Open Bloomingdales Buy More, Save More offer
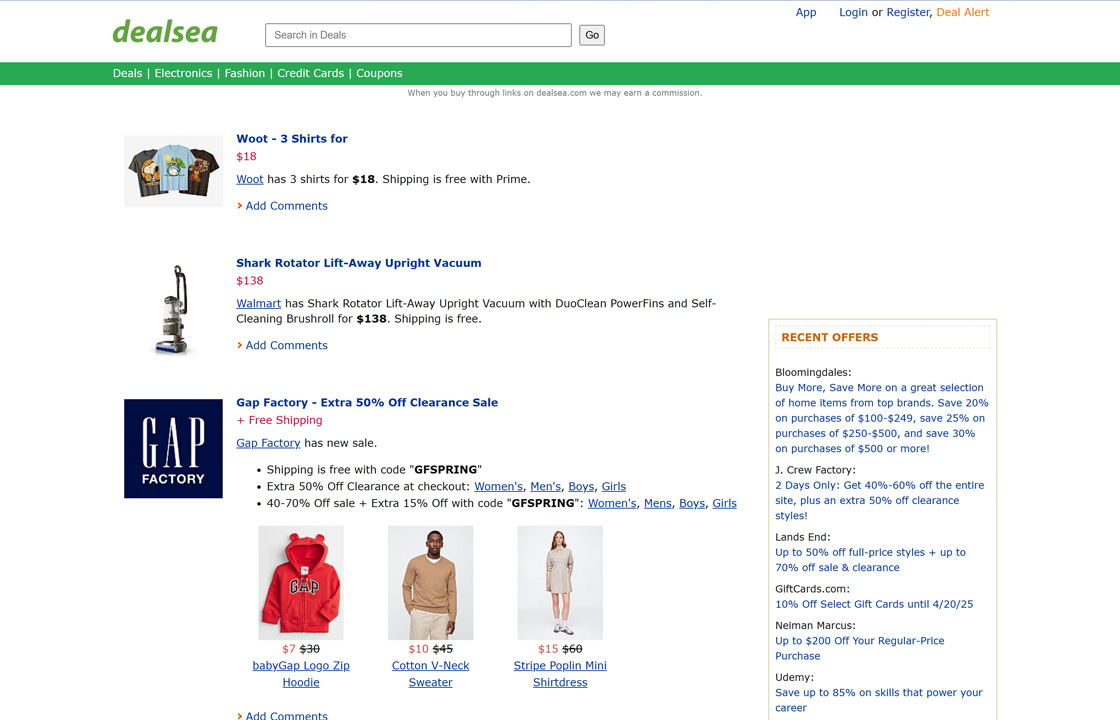 pyautogui.click(x=882, y=418)
